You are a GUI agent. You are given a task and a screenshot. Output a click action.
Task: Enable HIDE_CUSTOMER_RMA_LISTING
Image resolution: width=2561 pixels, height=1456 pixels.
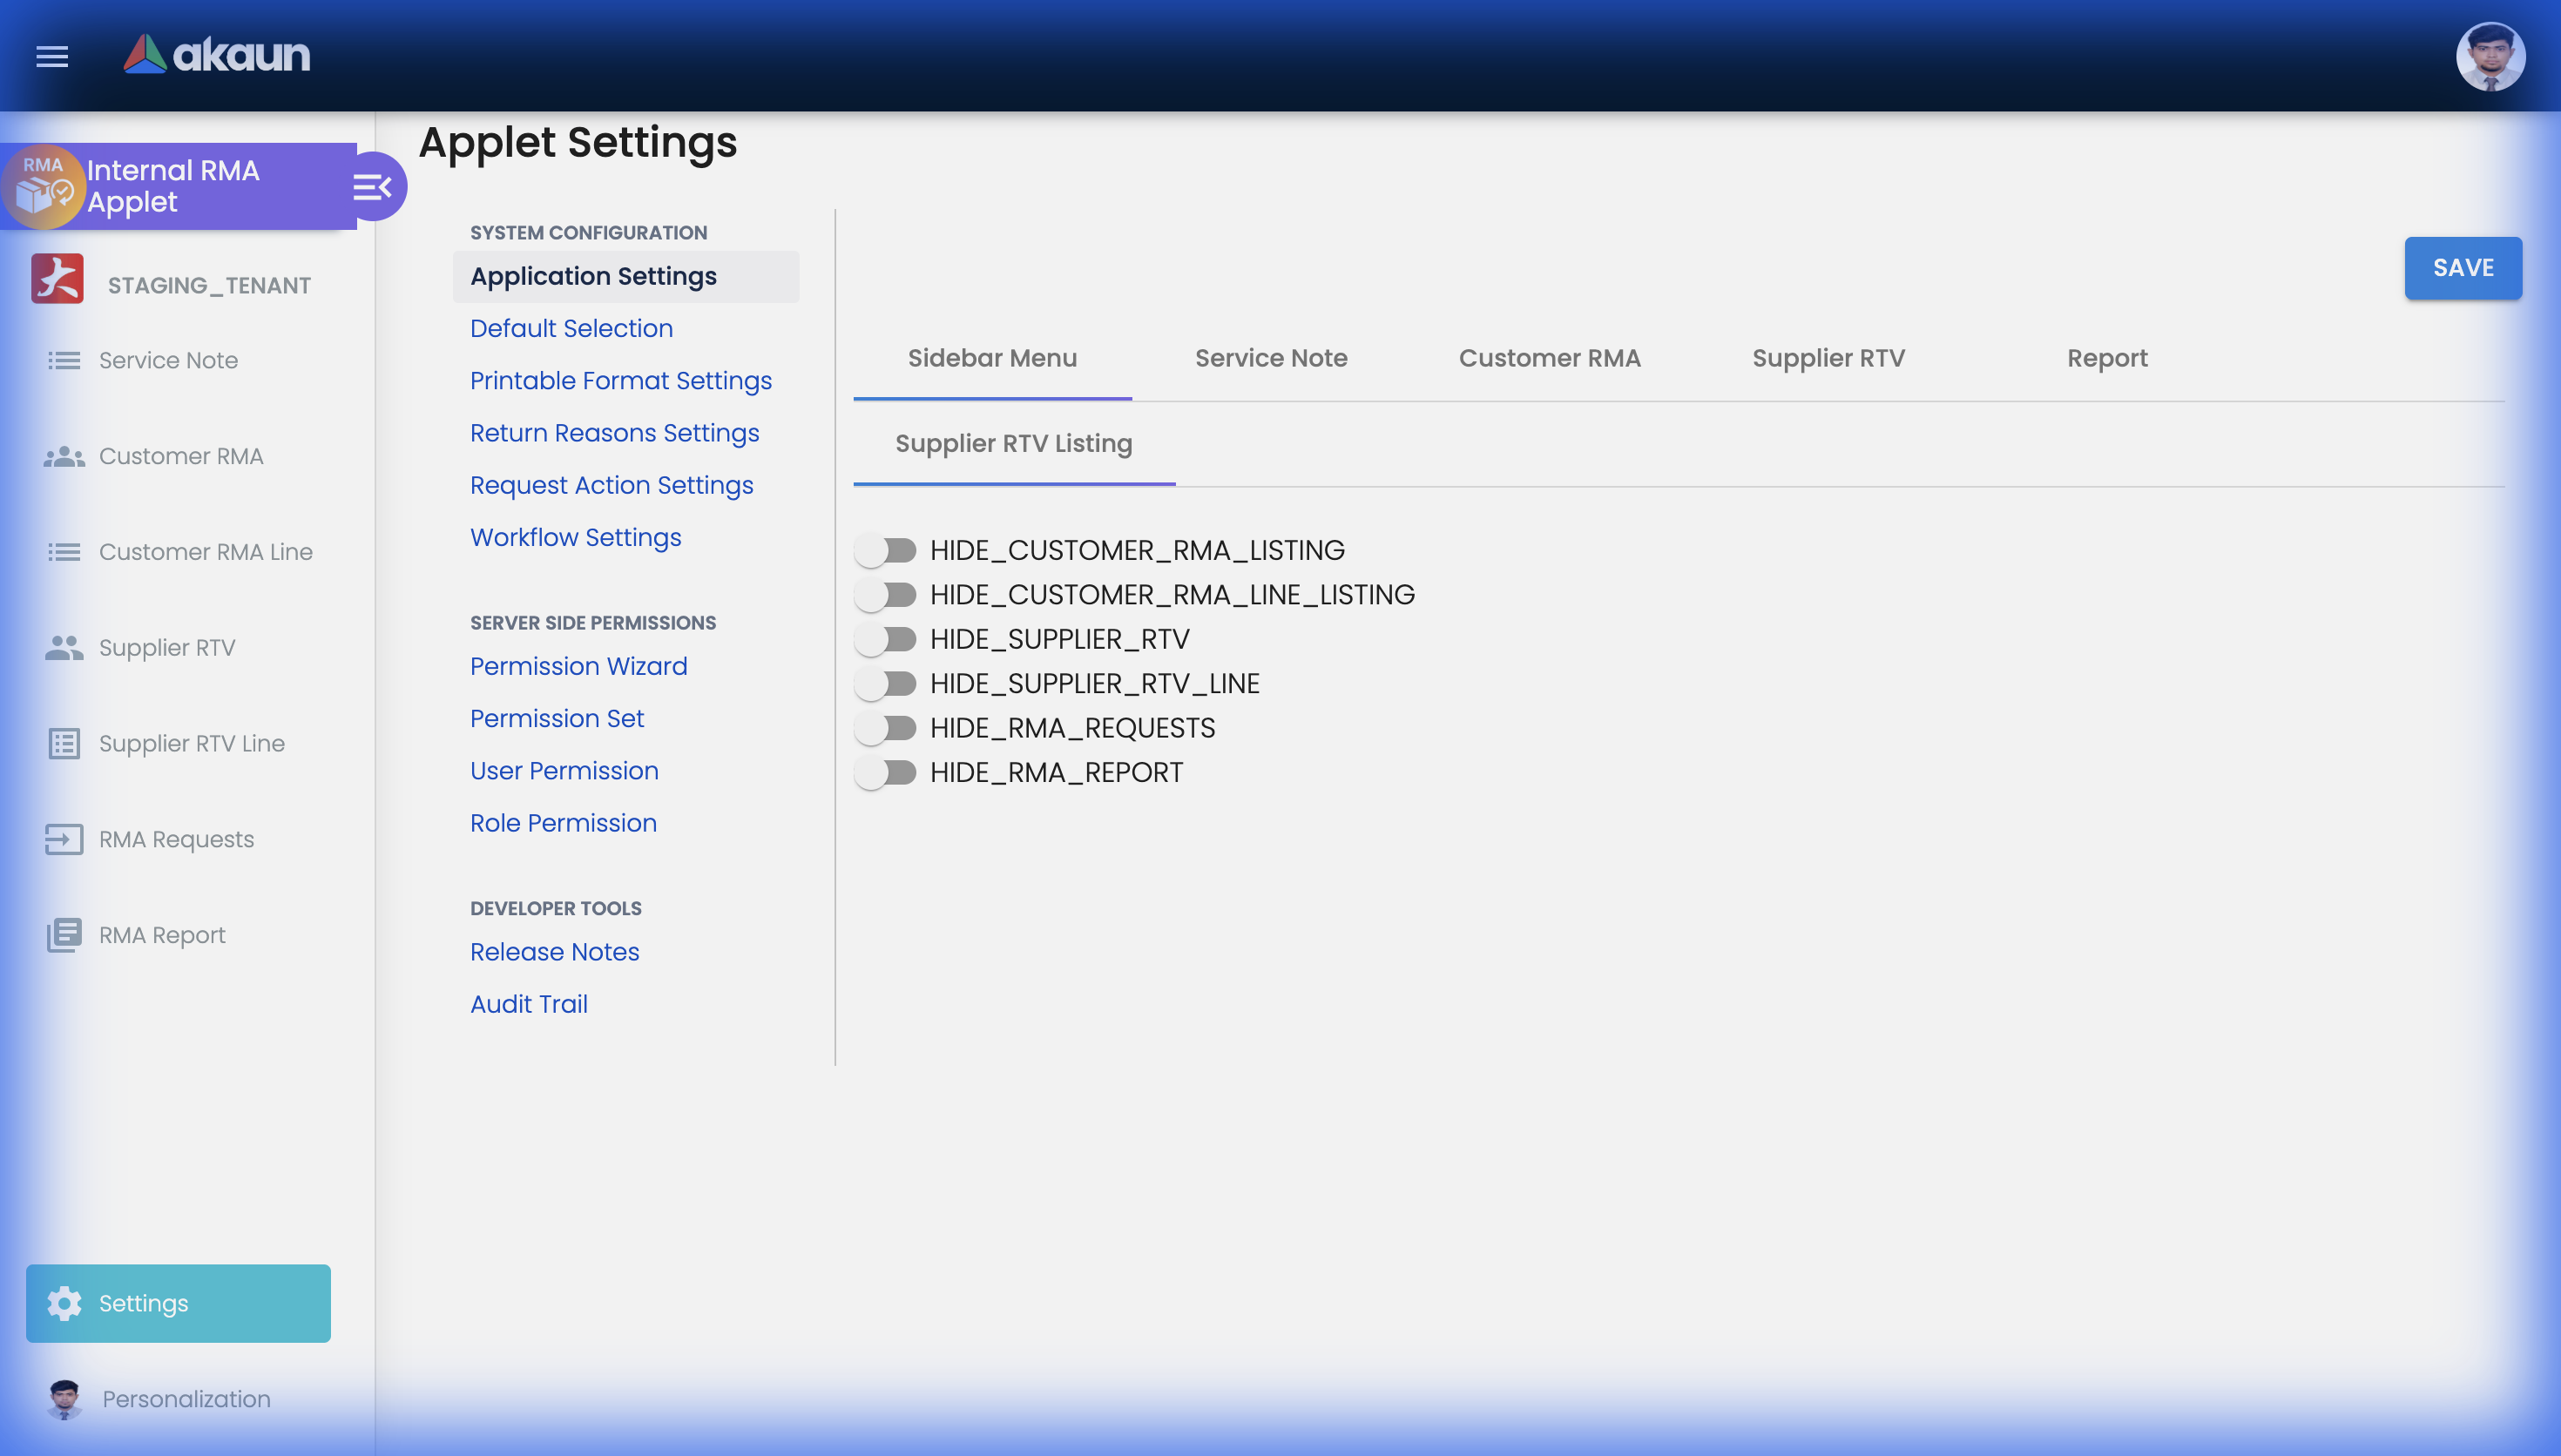pyautogui.click(x=886, y=549)
